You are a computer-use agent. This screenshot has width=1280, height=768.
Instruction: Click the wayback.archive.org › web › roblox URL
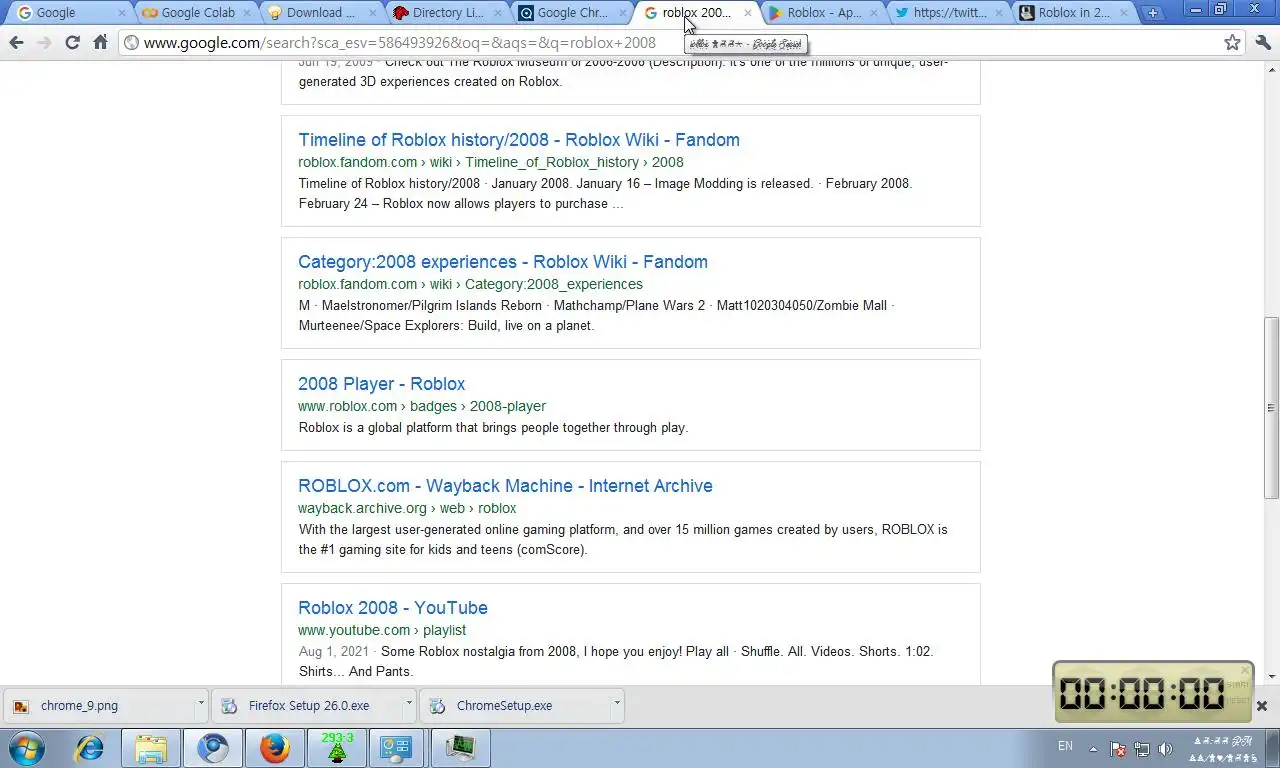(407, 508)
